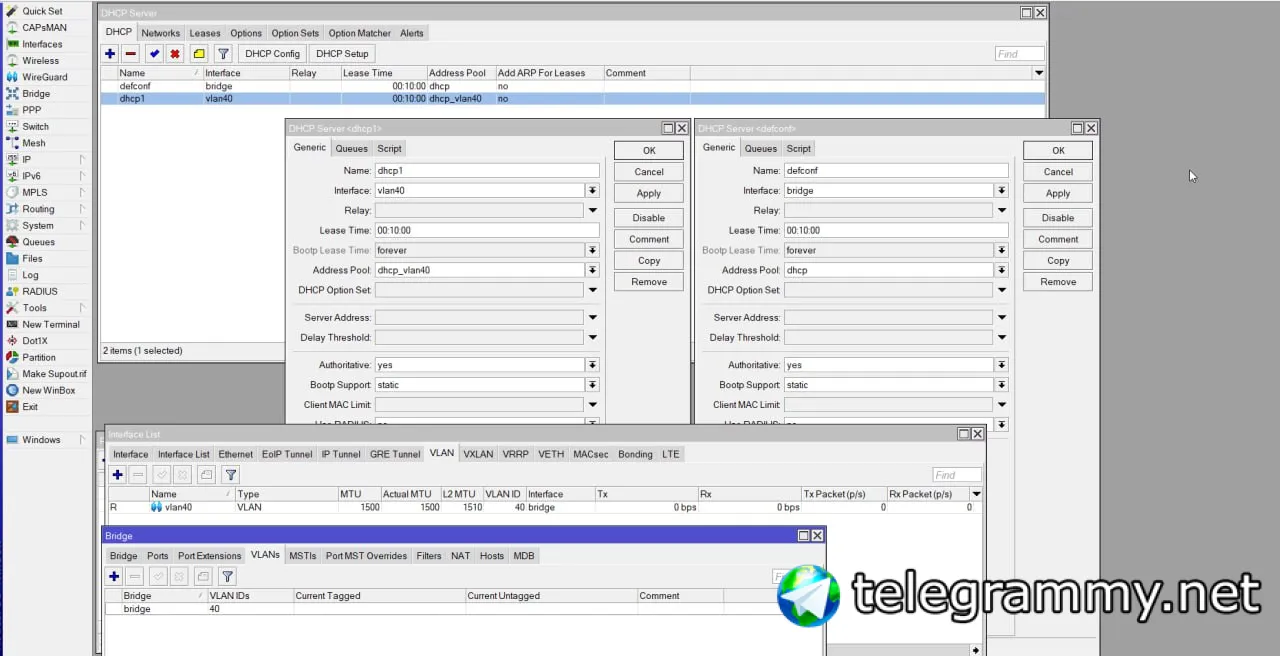Click filter icon in Bridge window toolbar
Image resolution: width=1280 pixels, height=656 pixels.
tap(227, 577)
